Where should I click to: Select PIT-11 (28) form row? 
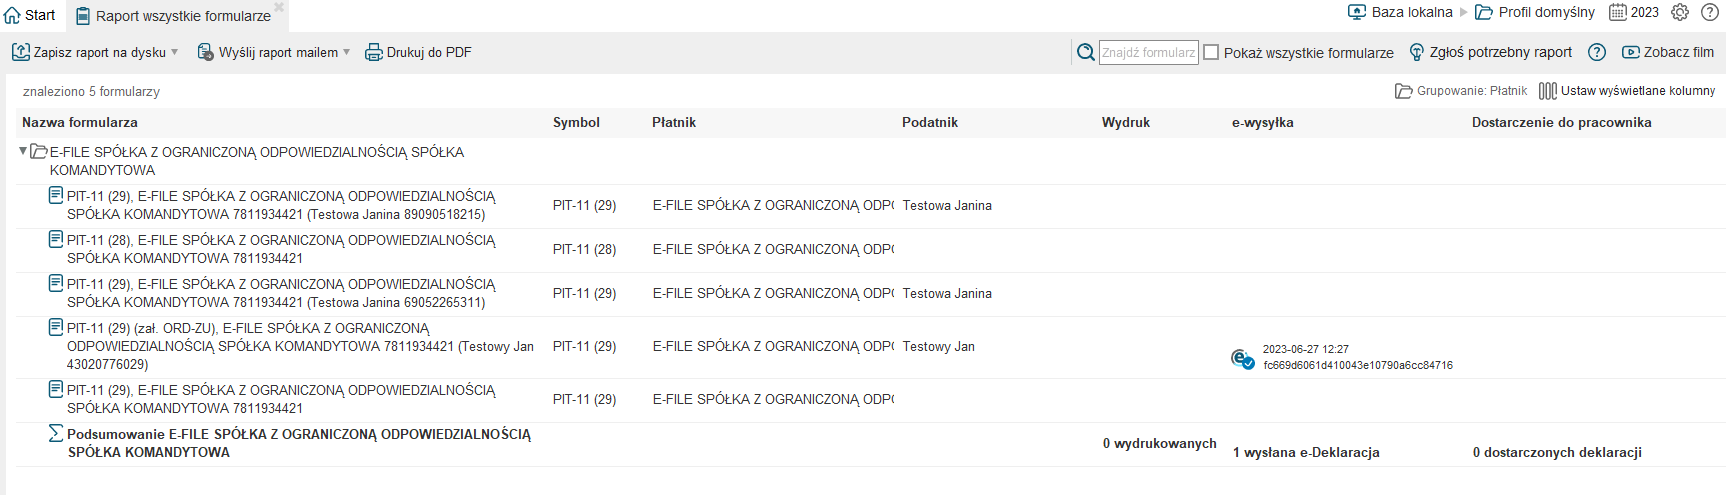[x=870, y=250]
